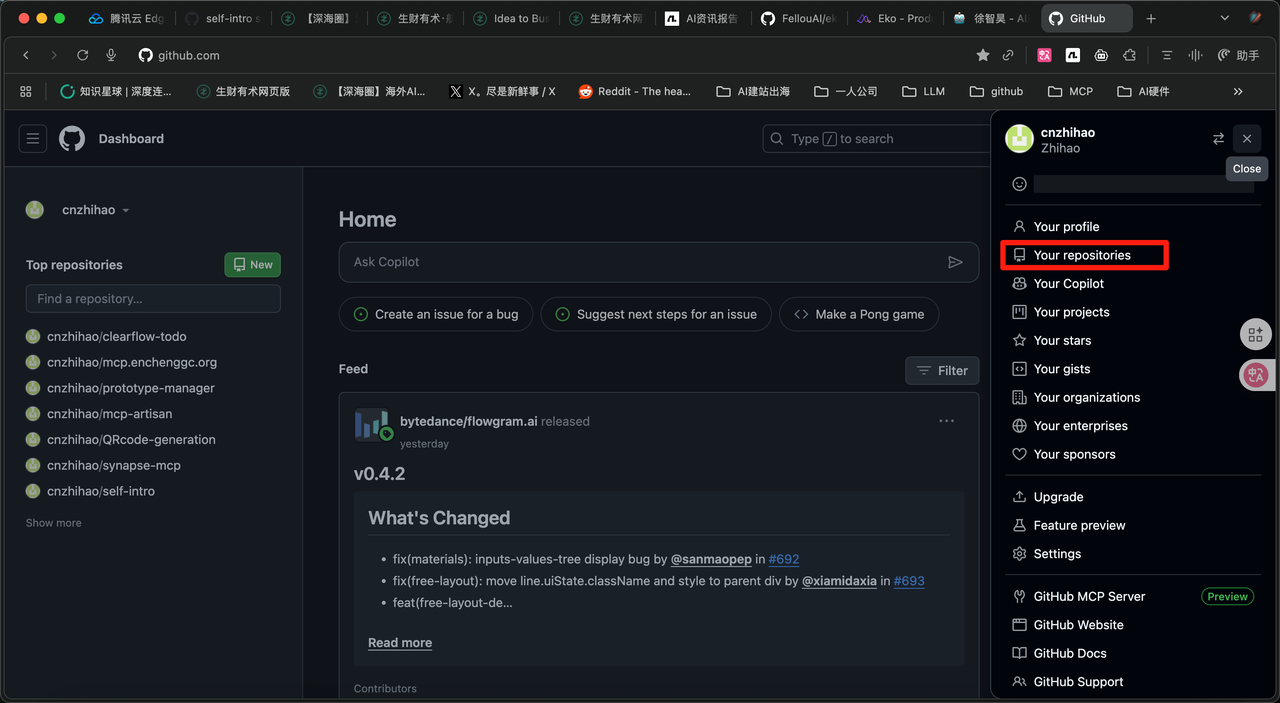Viewport: 1280px width, 703px height.
Task: Open the hamburger navigation menu
Action: point(33,139)
